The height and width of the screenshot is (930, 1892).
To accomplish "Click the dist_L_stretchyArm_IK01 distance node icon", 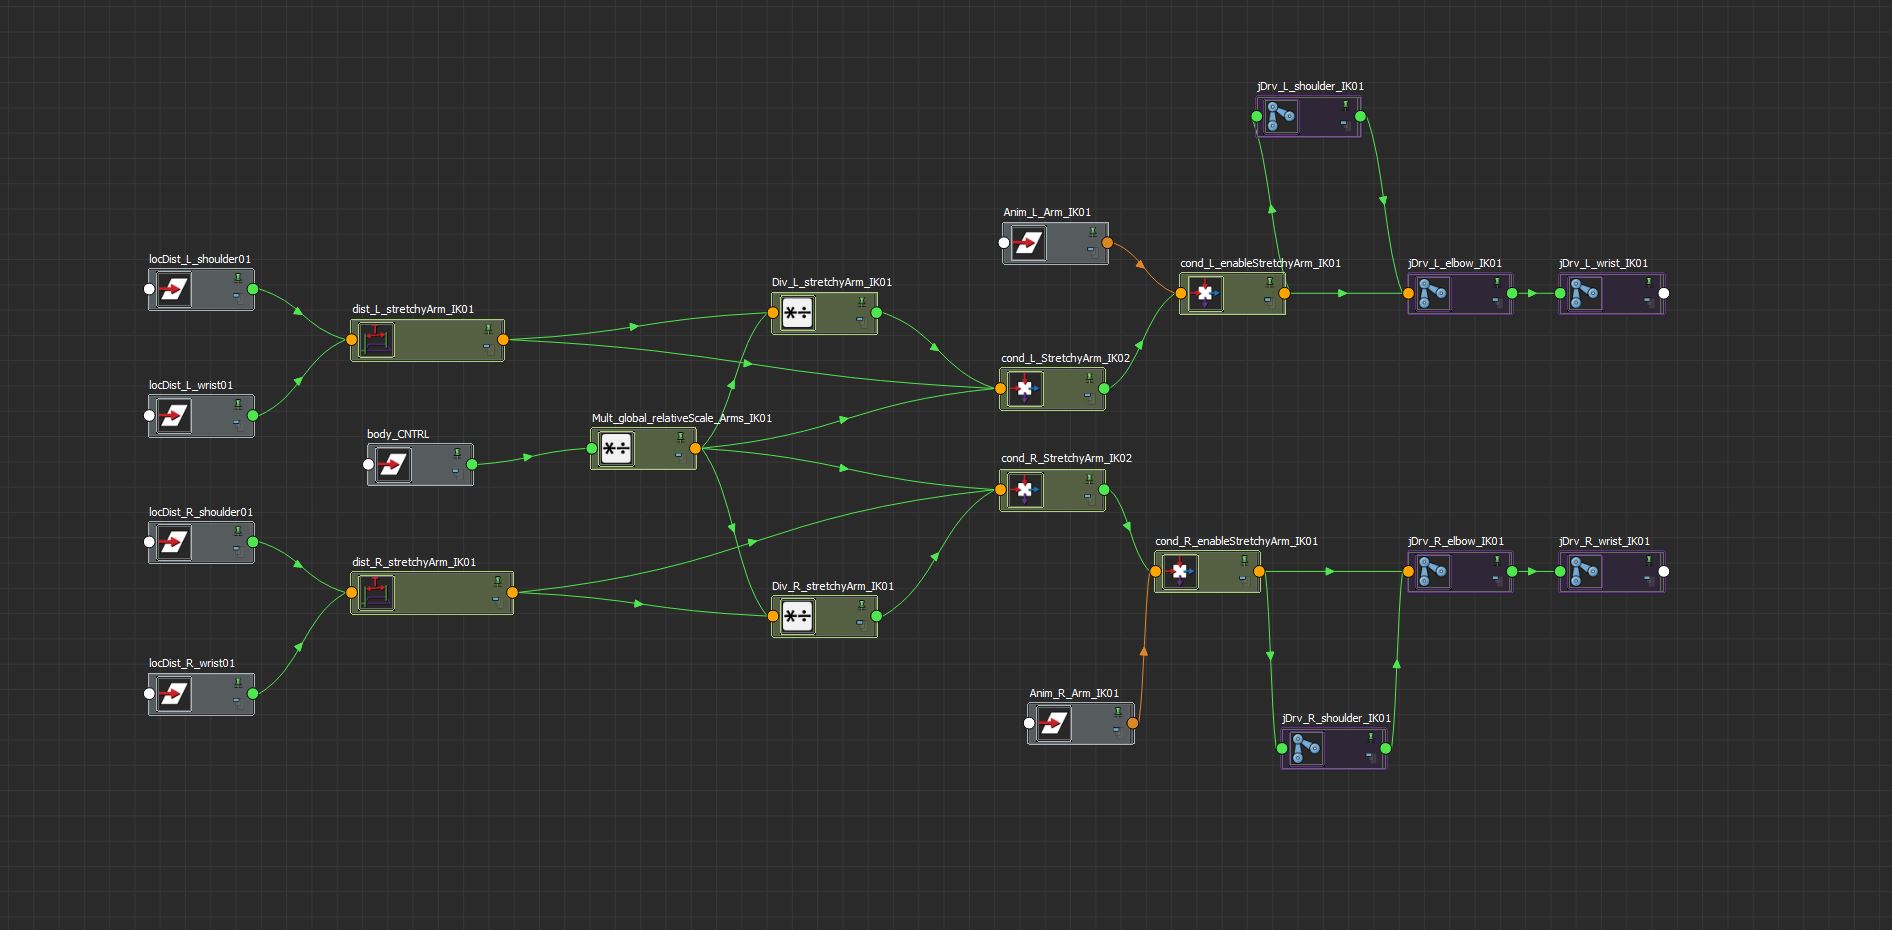I will coord(376,340).
